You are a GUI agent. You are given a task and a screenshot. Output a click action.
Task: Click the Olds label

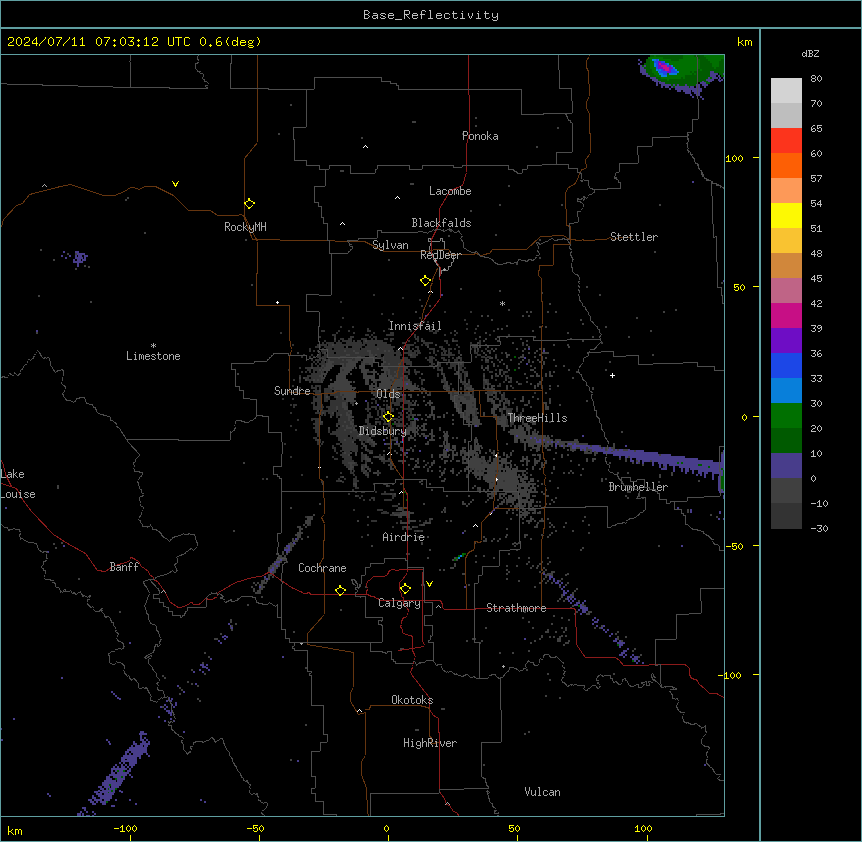click(x=388, y=394)
